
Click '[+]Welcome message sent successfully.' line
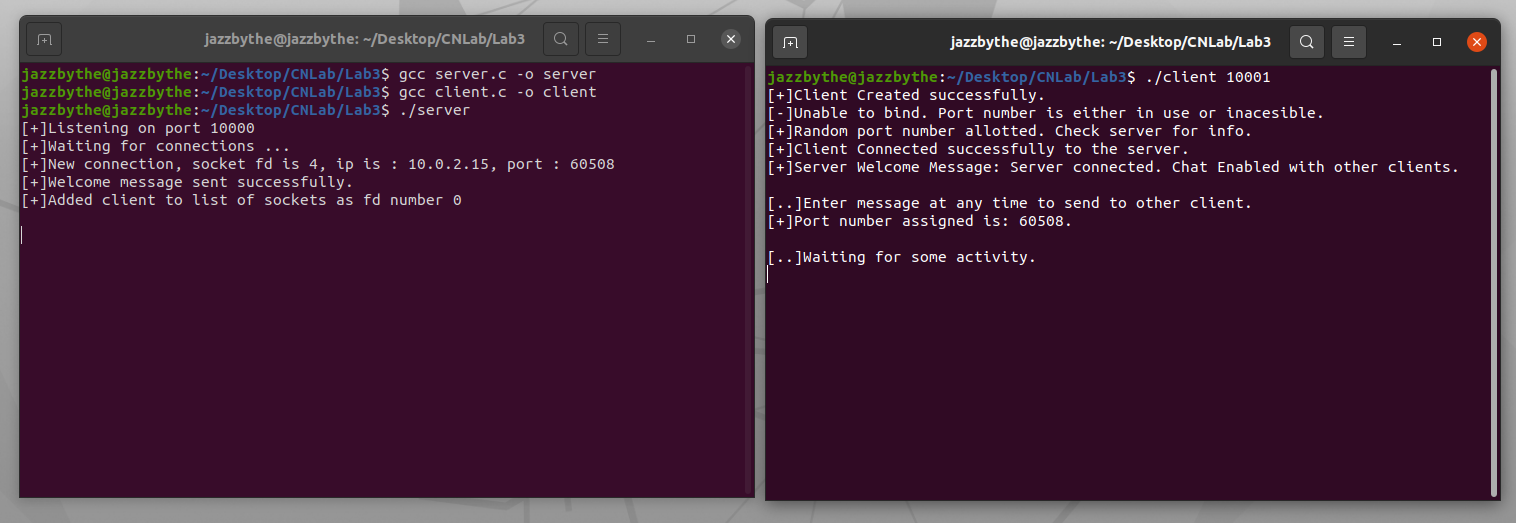click(x=187, y=182)
